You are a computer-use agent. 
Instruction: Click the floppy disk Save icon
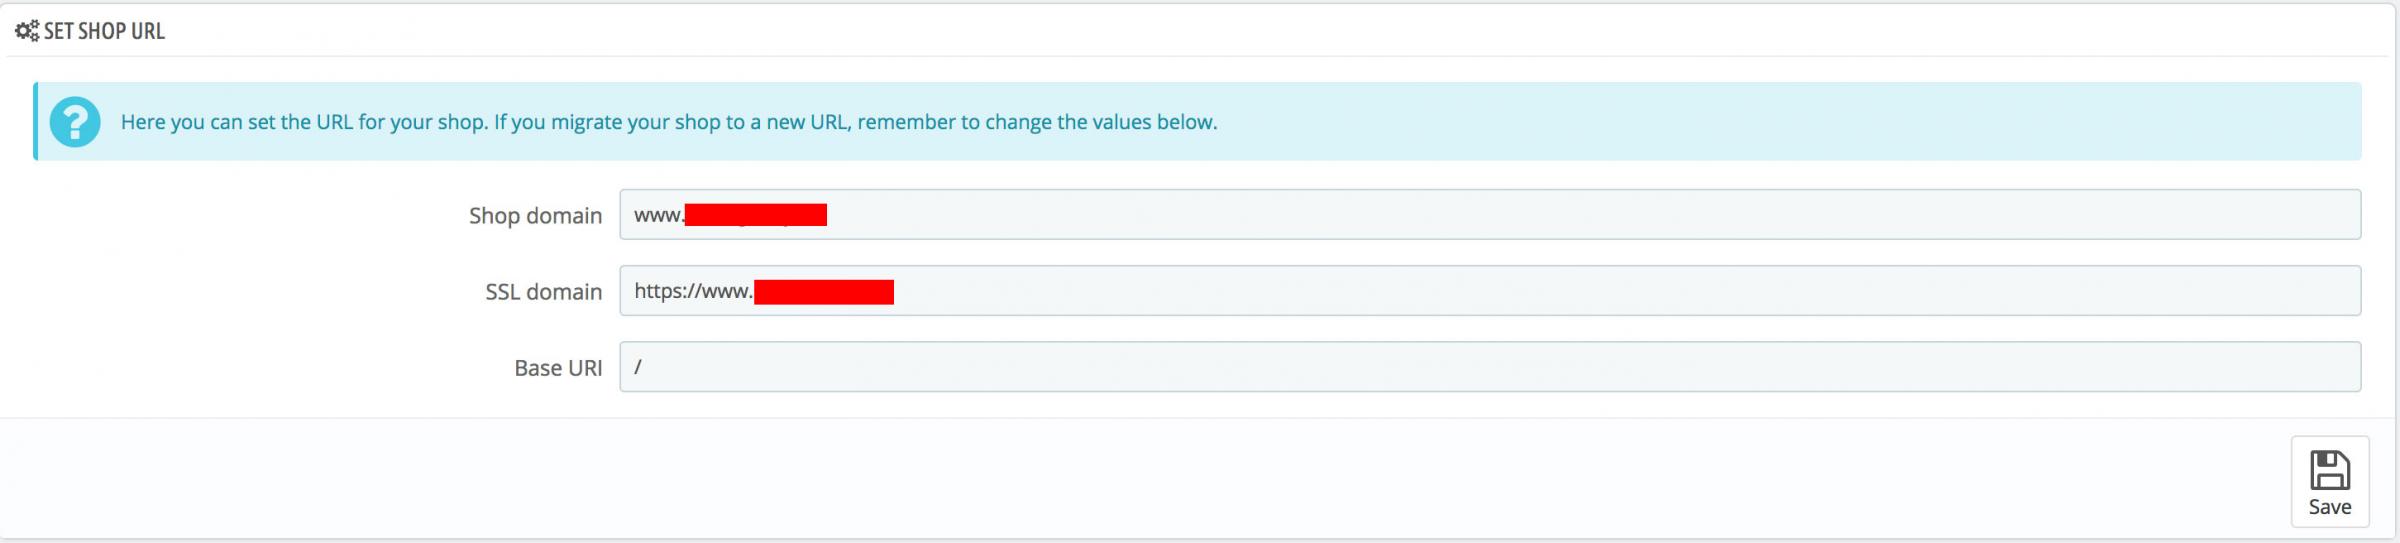(x=2329, y=470)
